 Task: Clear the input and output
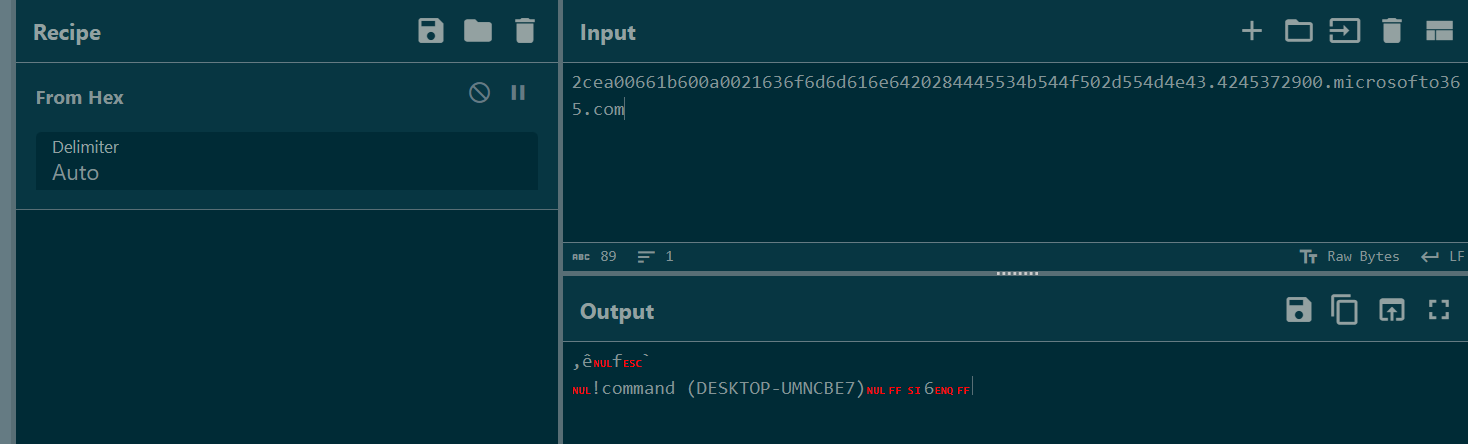click(x=1391, y=31)
